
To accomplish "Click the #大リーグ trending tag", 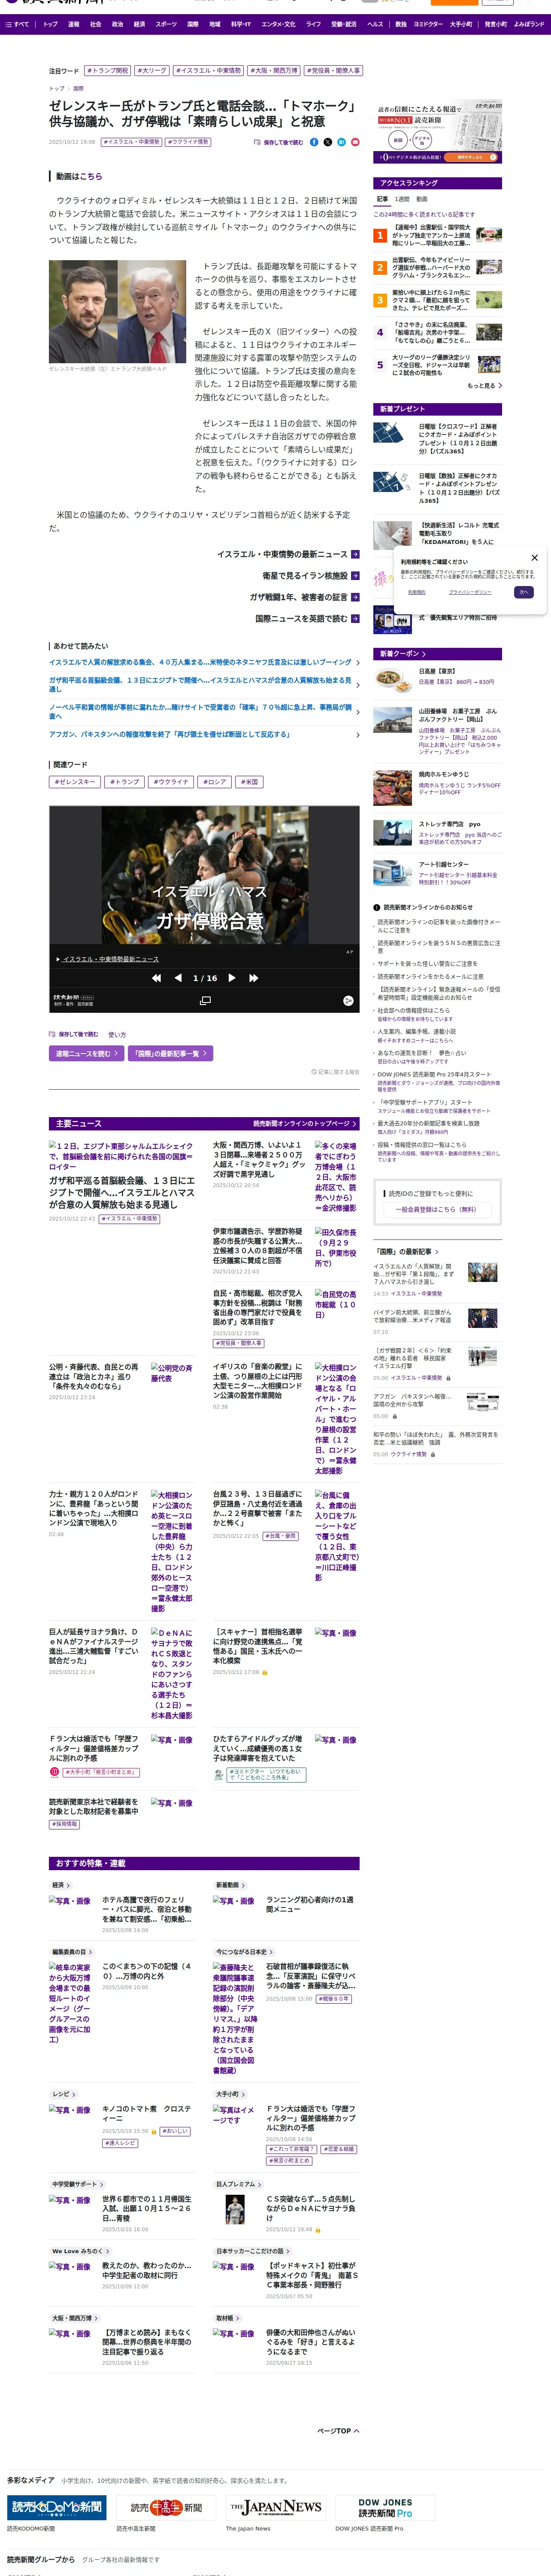I will point(152,71).
